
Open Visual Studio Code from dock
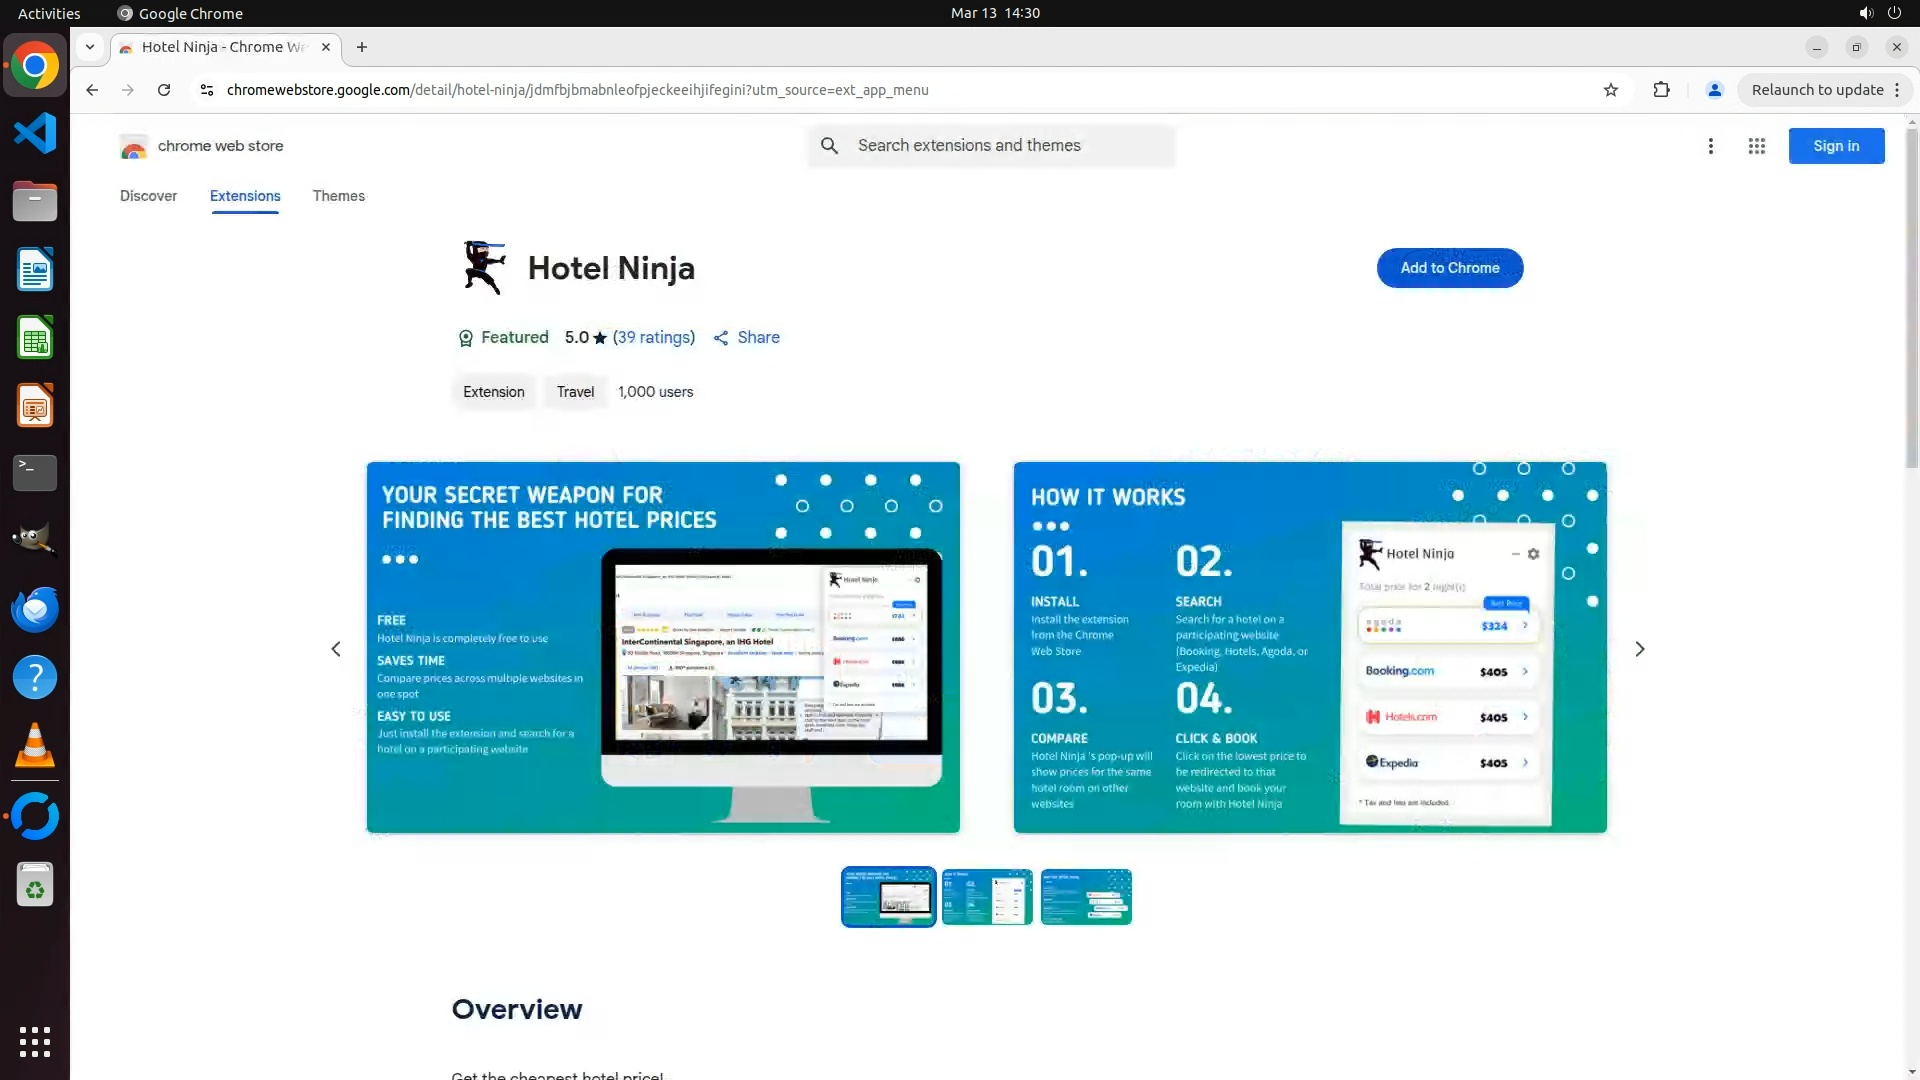point(35,133)
